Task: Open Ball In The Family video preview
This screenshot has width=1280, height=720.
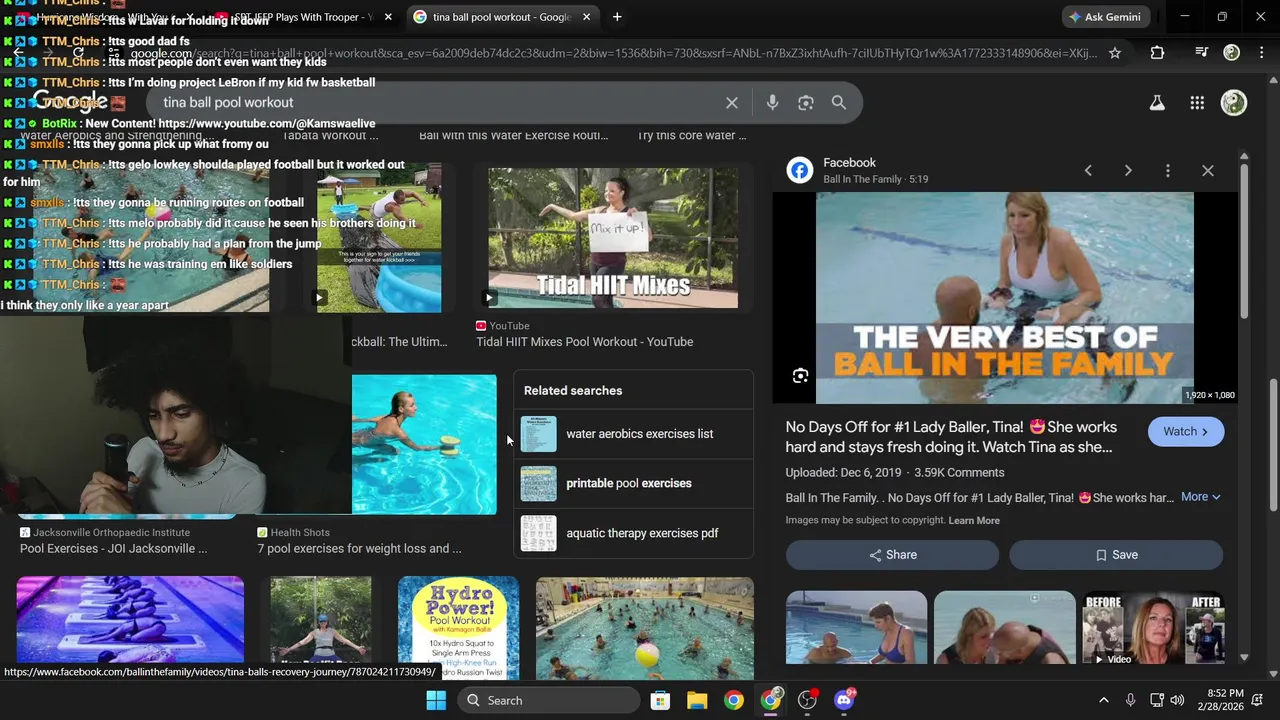Action: (1005, 298)
